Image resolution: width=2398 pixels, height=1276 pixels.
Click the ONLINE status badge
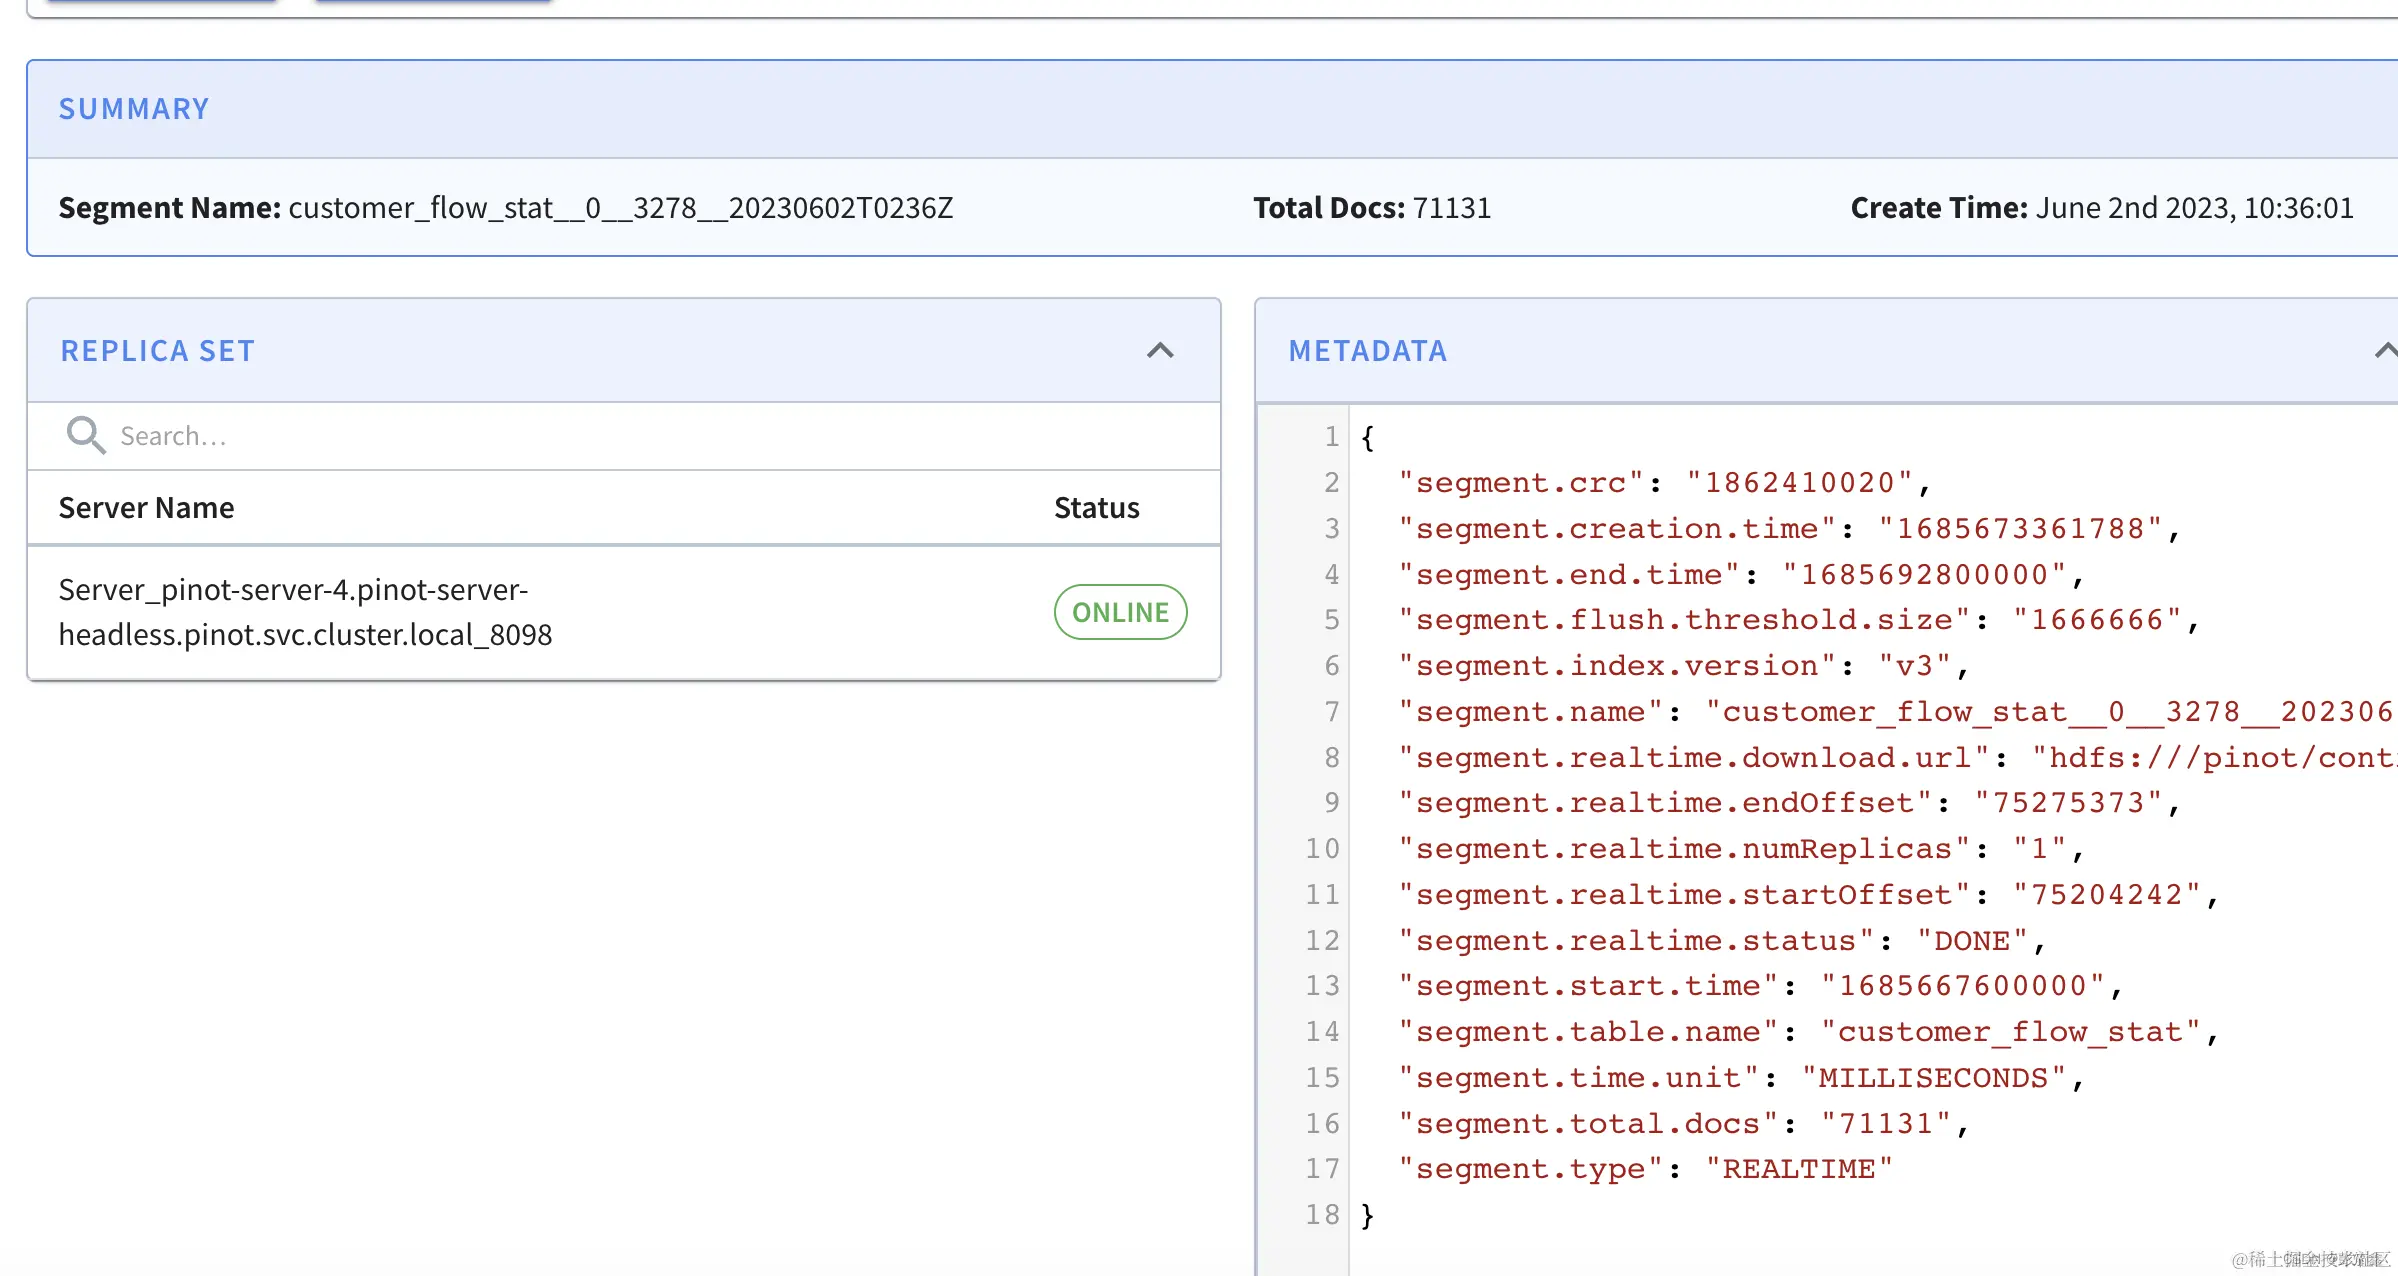[1120, 612]
